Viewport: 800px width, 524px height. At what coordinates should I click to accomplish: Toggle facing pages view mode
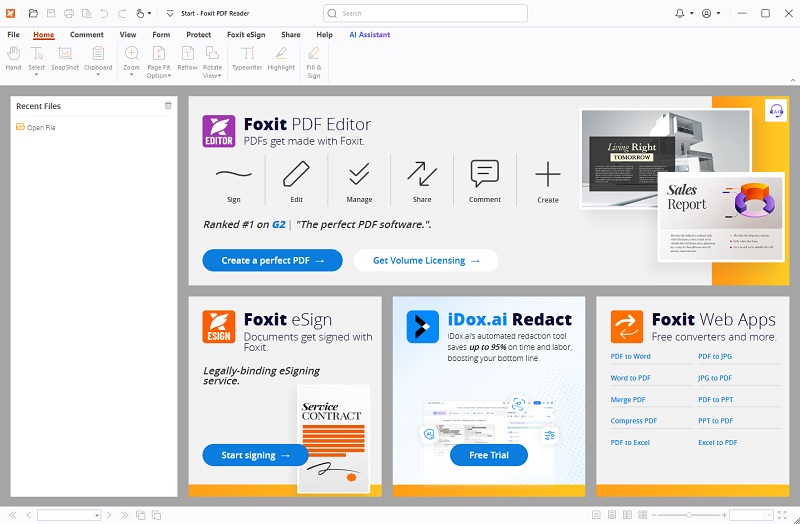(628, 515)
